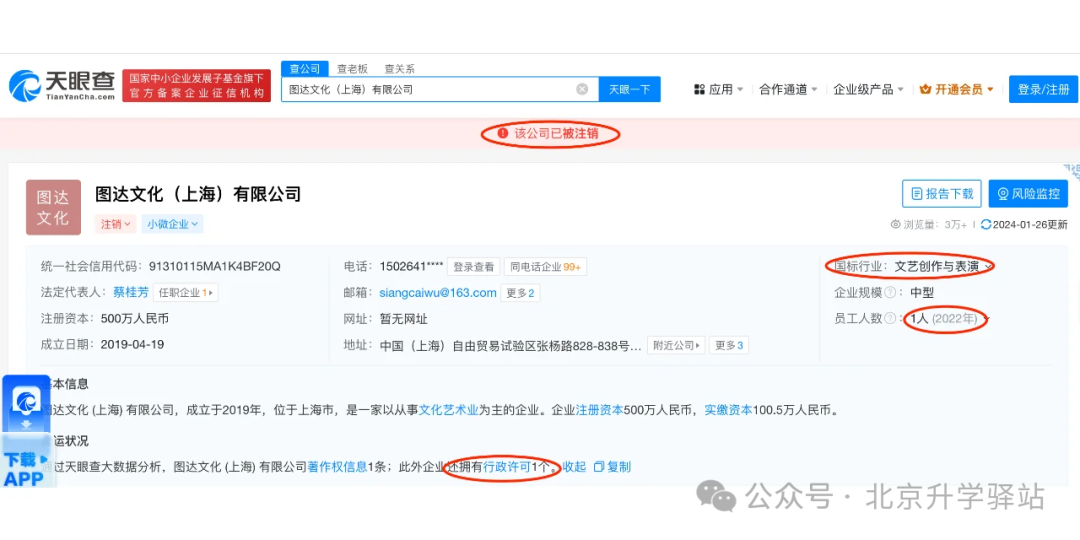The width and height of the screenshot is (1080, 540).
Task: Expand the 小微企业 tag dropdown
Action: [x=172, y=224]
